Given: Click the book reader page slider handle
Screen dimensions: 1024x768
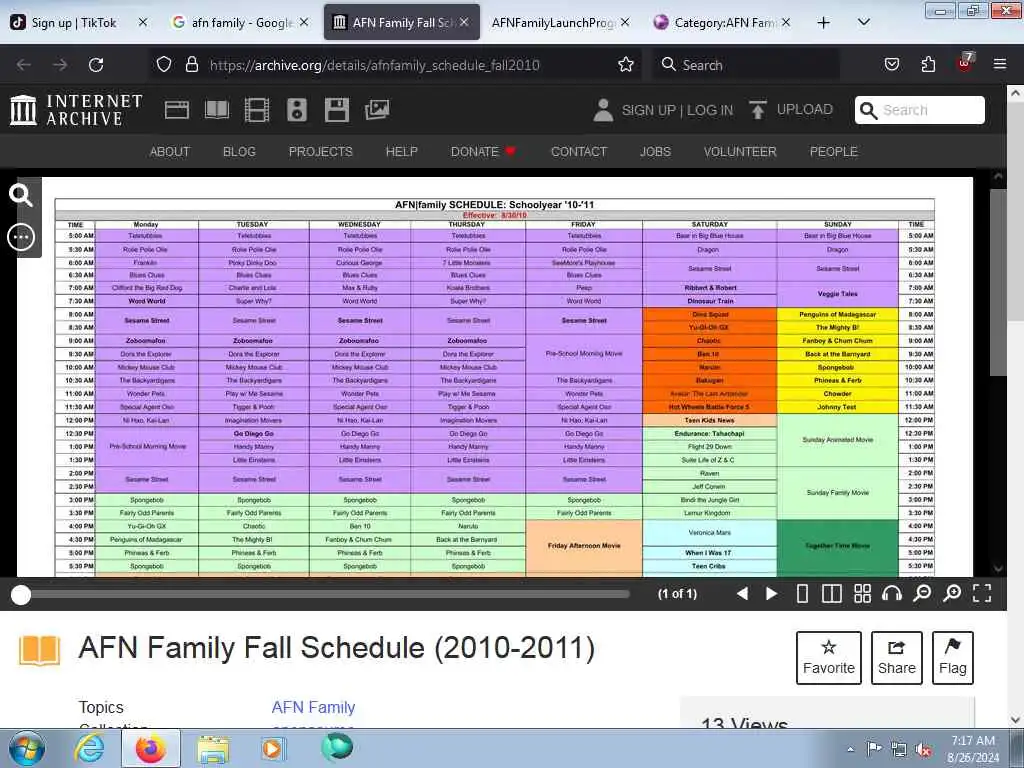Looking at the screenshot, I should point(21,594).
